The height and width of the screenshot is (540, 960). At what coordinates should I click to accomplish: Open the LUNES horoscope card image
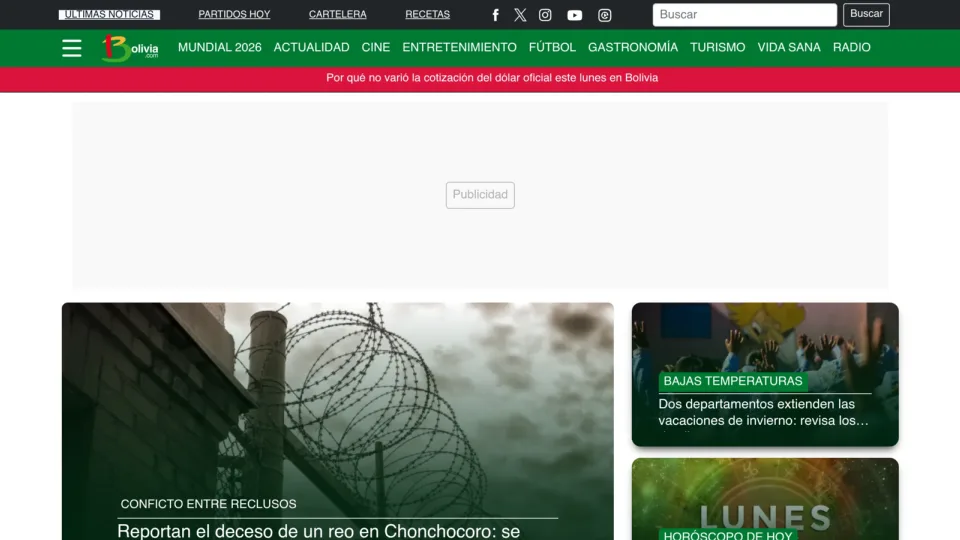tap(765, 499)
